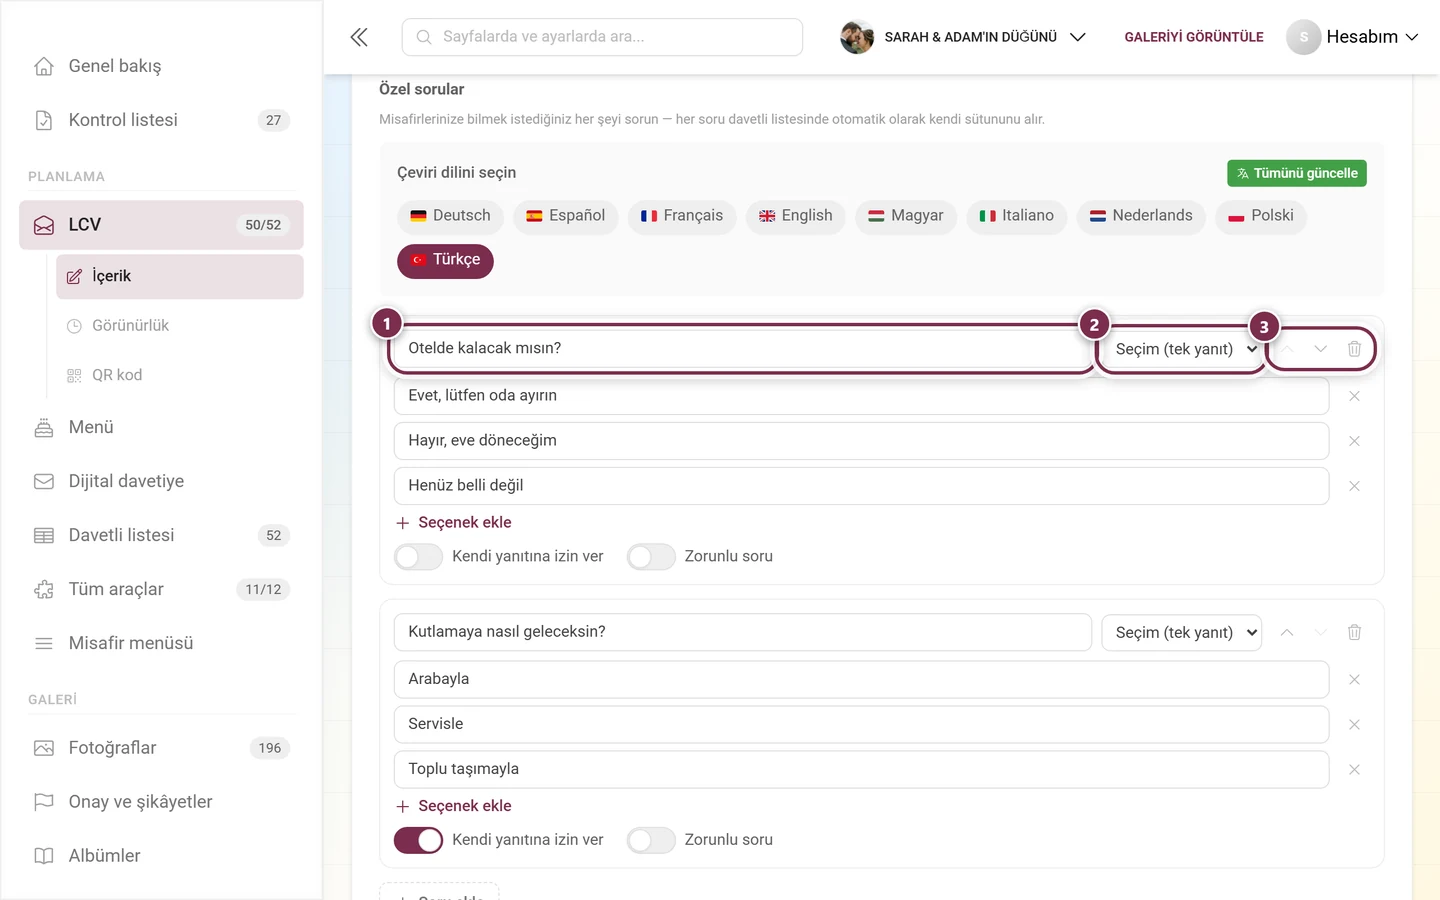
Task: Click the Tümünü güncelle button
Action: [1297, 173]
